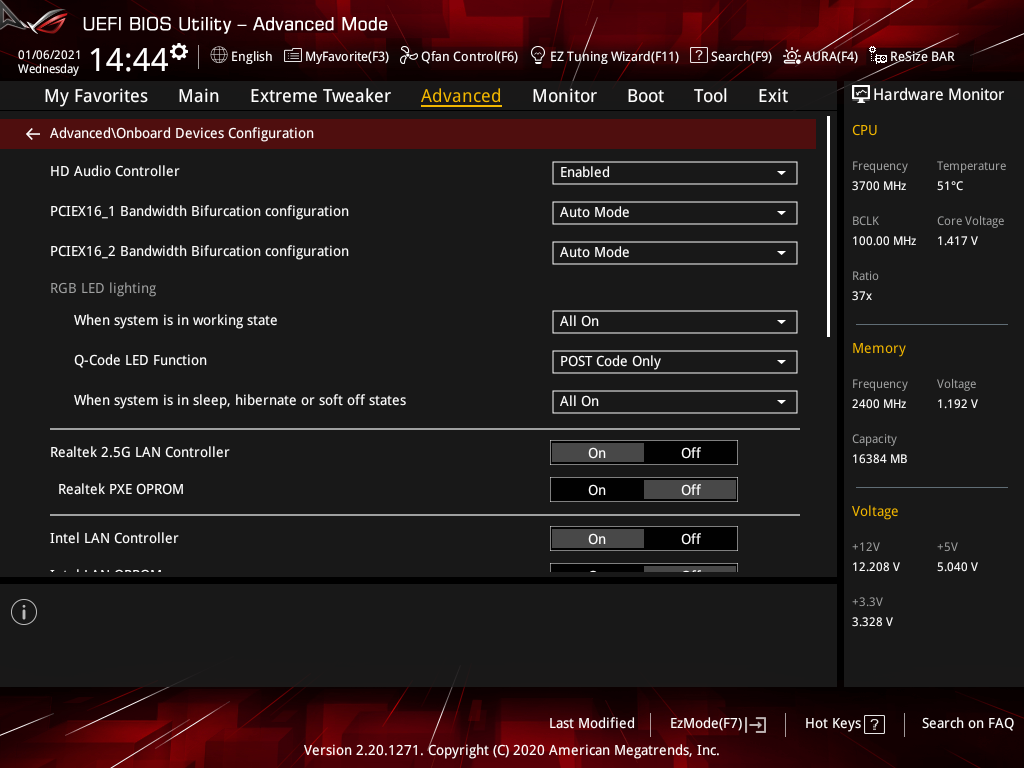Open the Monitor tab
Viewport: 1024px width, 768px height.
click(x=564, y=96)
